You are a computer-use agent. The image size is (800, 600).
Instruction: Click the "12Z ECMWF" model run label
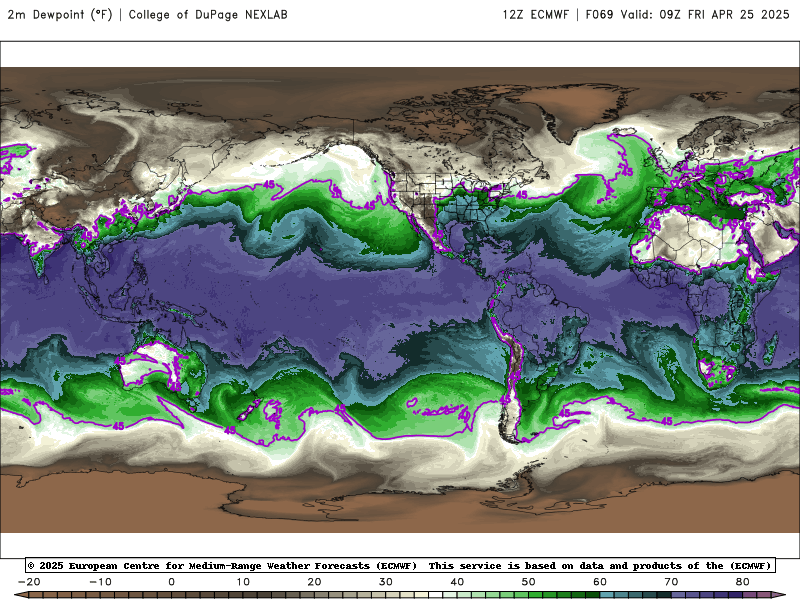coord(535,14)
